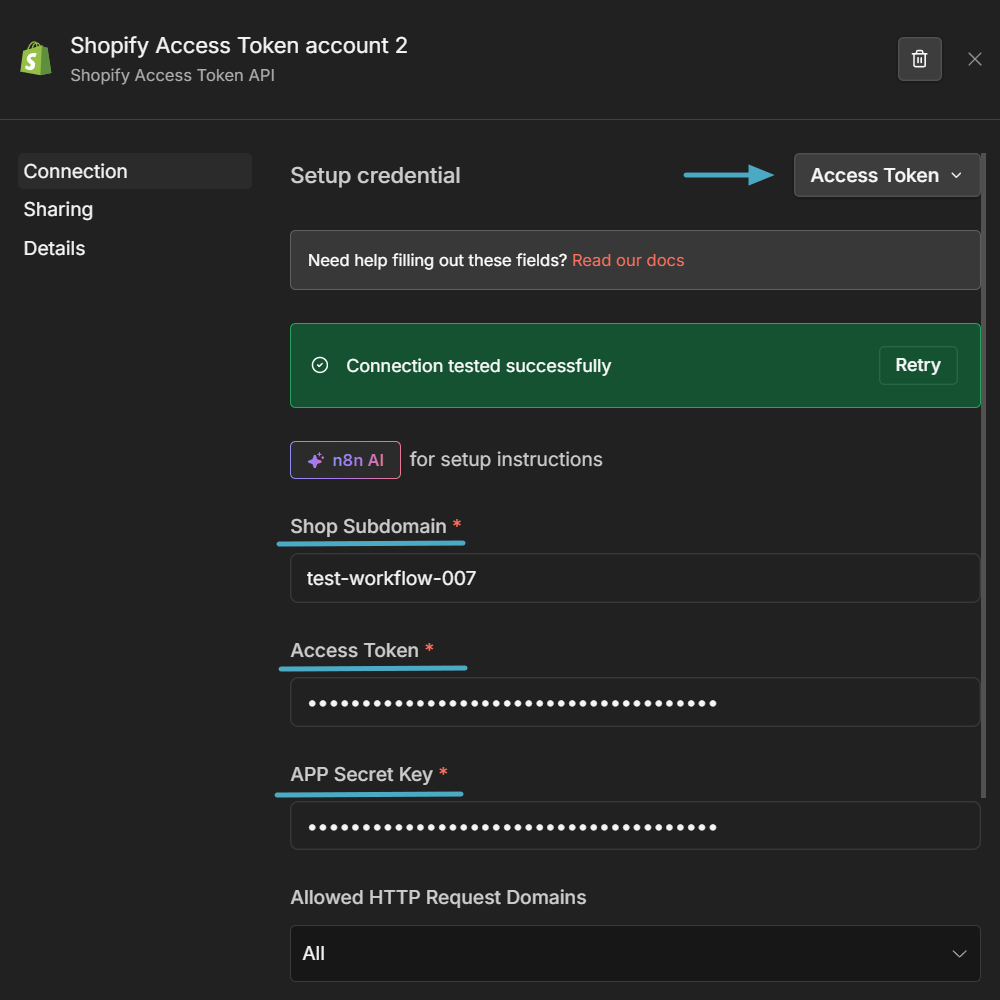The width and height of the screenshot is (1000, 1000).
Task: Open the Allowed HTTP Request Domains selector
Action: click(x=635, y=953)
